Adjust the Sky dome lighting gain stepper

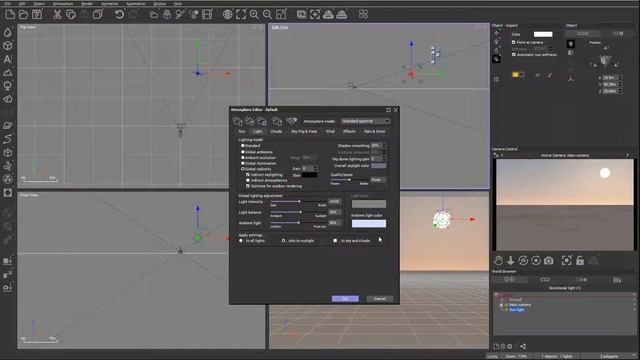click(384, 159)
